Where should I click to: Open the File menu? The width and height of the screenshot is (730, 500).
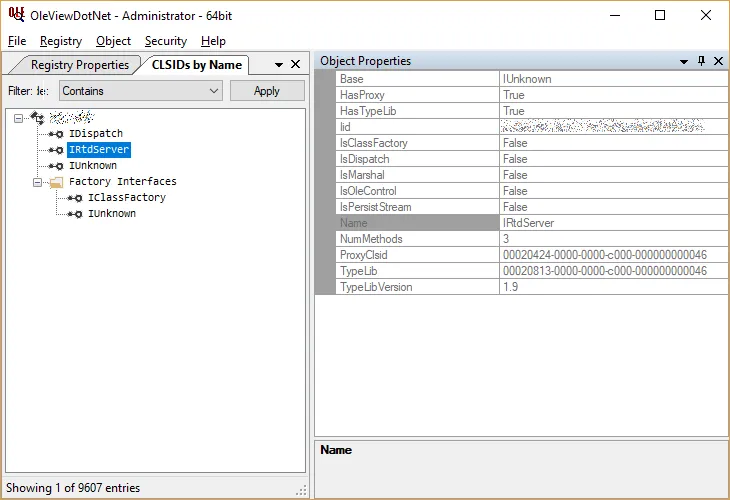click(17, 41)
